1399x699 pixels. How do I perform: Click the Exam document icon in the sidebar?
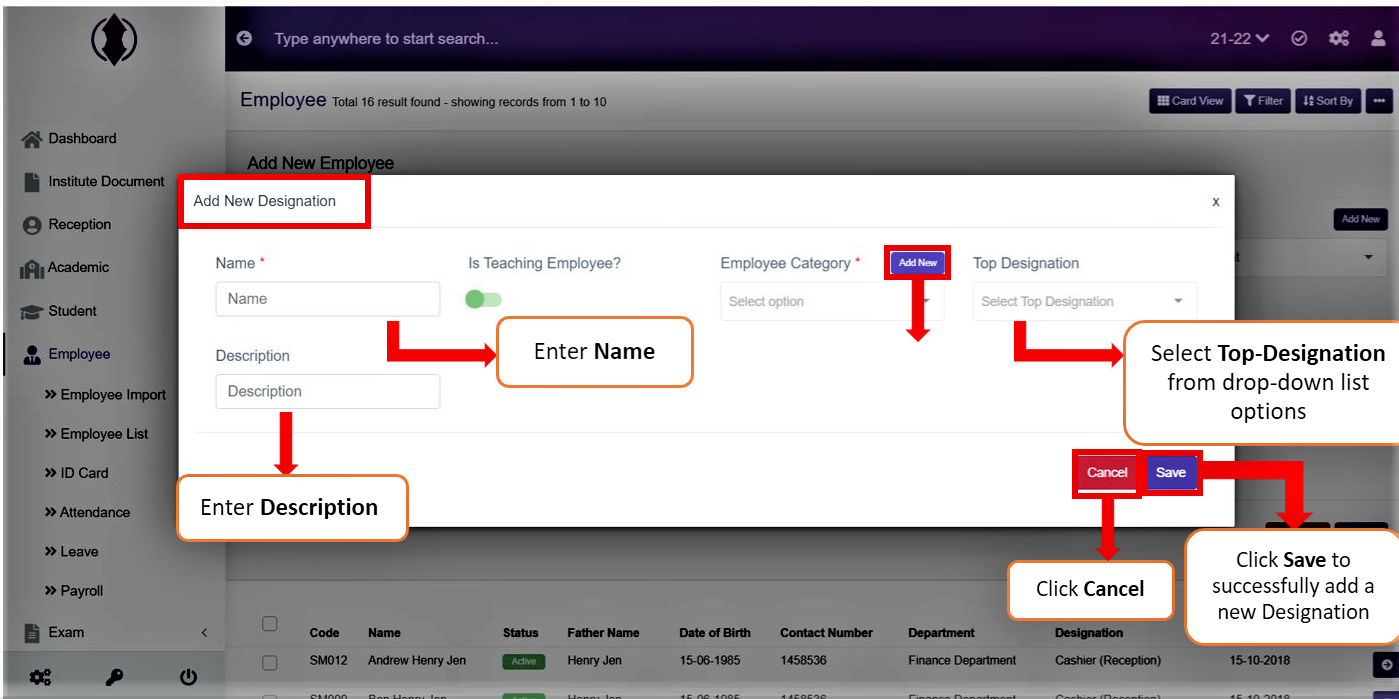coord(32,633)
